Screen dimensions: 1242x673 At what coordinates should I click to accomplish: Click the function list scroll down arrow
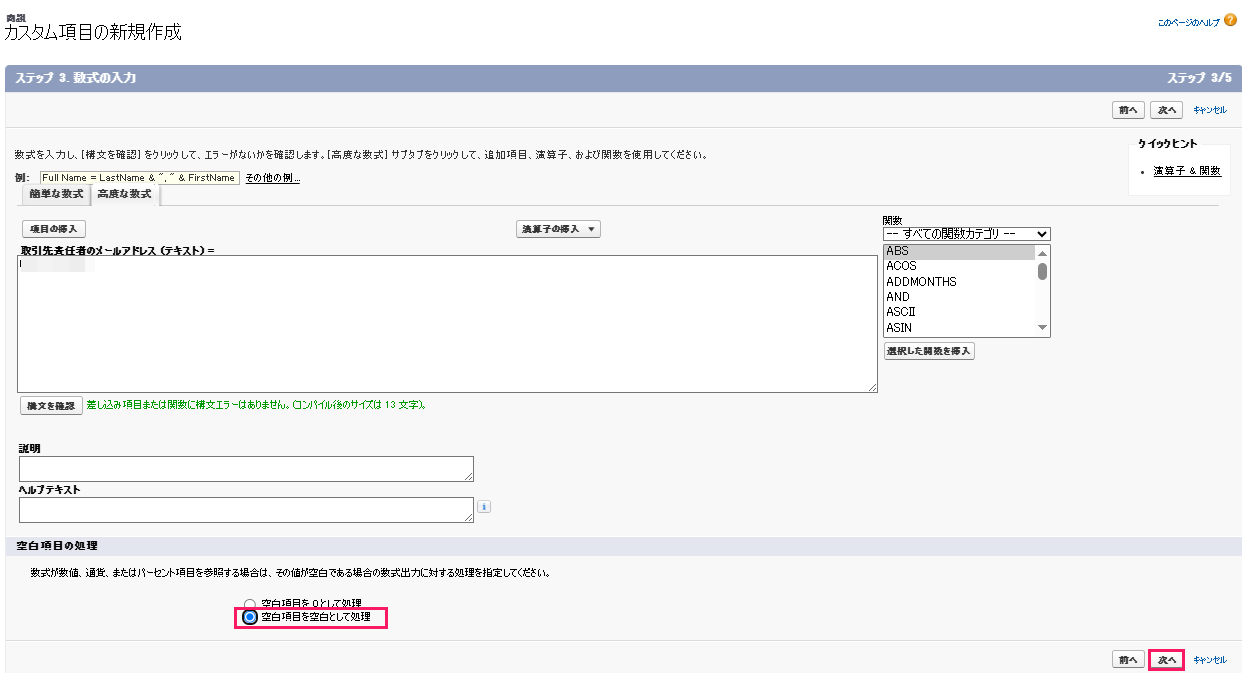point(1042,328)
